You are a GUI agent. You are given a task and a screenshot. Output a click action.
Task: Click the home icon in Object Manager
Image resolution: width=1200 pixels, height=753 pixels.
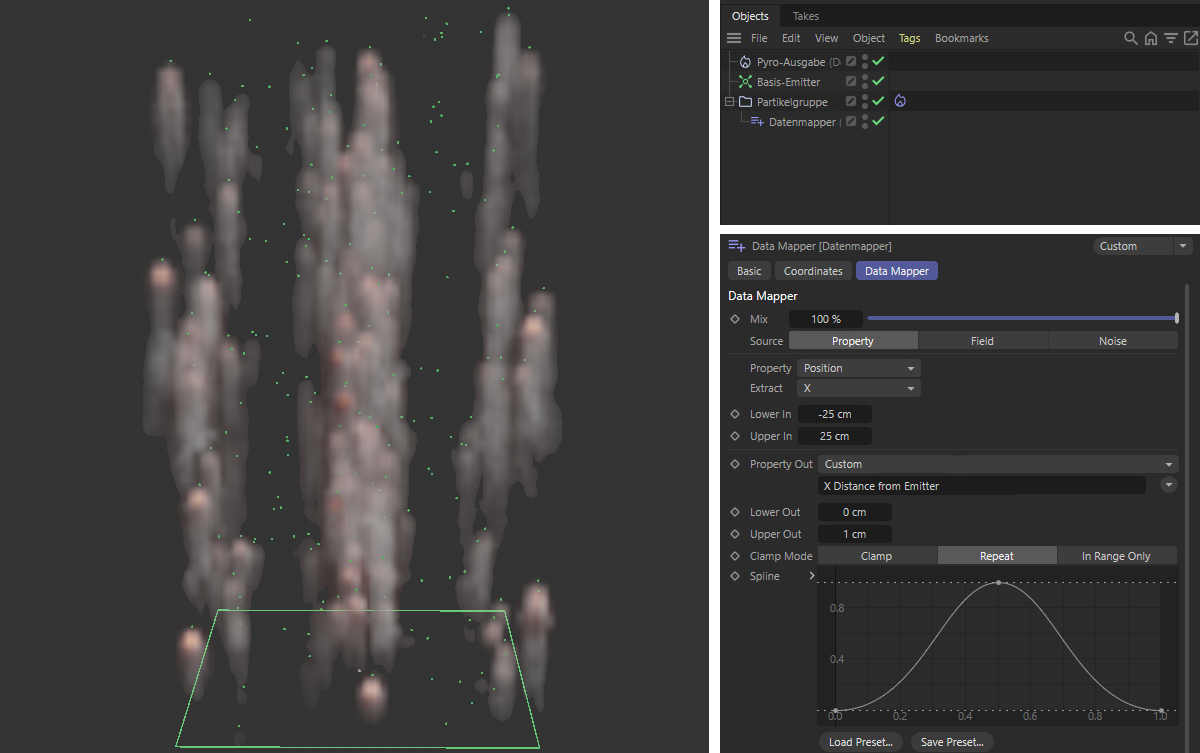1150,38
